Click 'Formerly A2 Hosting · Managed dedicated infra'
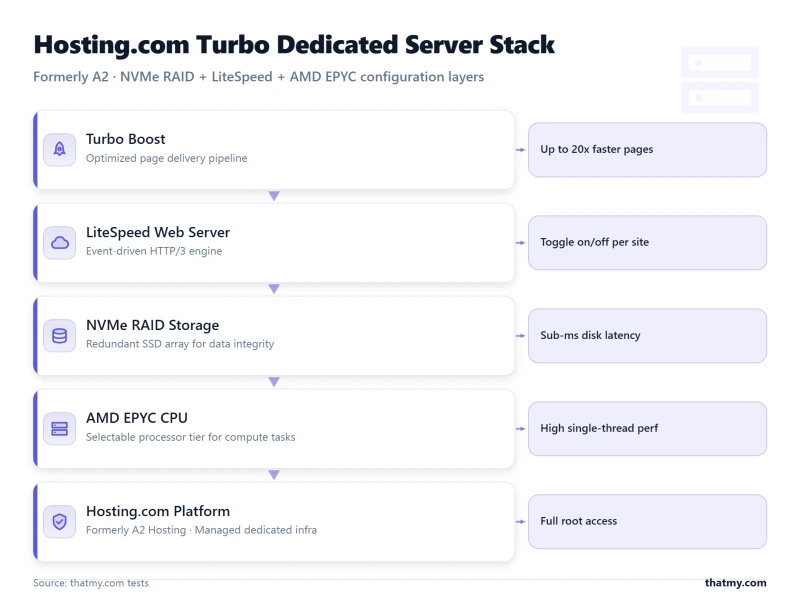This screenshot has width=800, height=603. click(201, 530)
